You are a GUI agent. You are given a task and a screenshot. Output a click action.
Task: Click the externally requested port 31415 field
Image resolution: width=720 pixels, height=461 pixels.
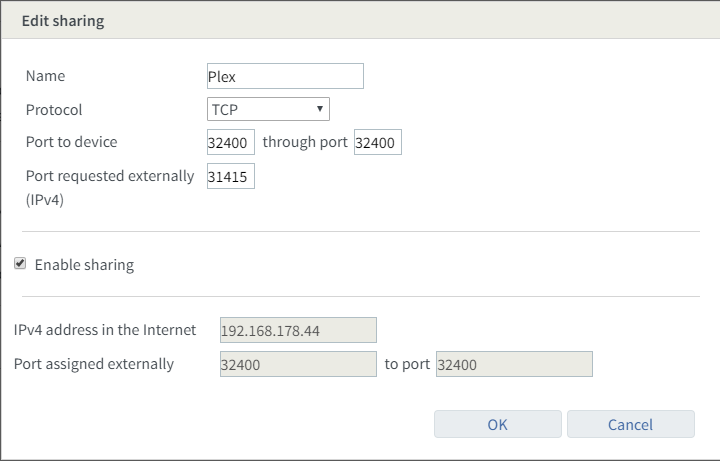230,177
